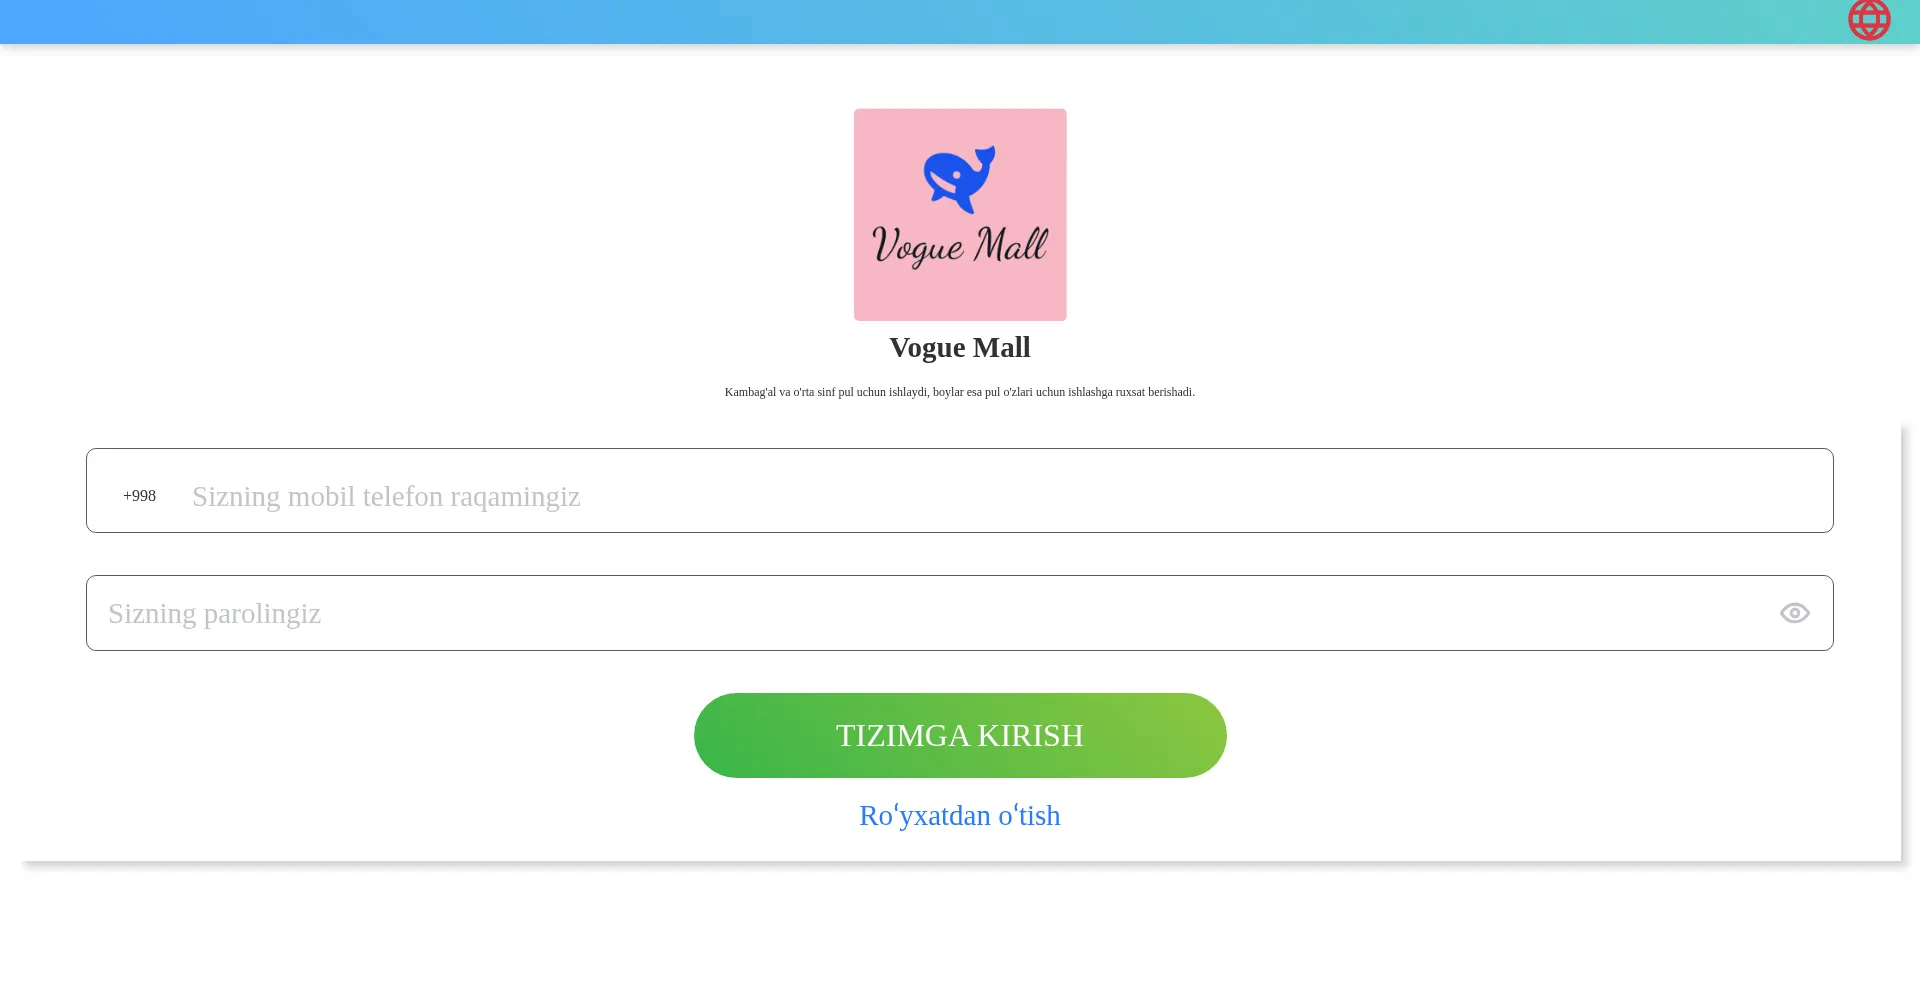Click blank space between phone and password fields
The height and width of the screenshot is (993, 1920).
click(x=960, y=554)
